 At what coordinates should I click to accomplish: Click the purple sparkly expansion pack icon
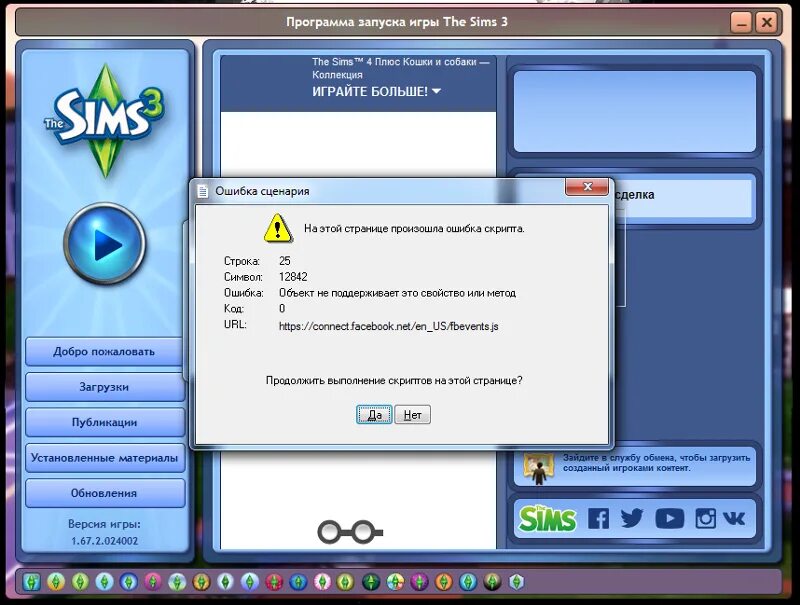click(419, 582)
